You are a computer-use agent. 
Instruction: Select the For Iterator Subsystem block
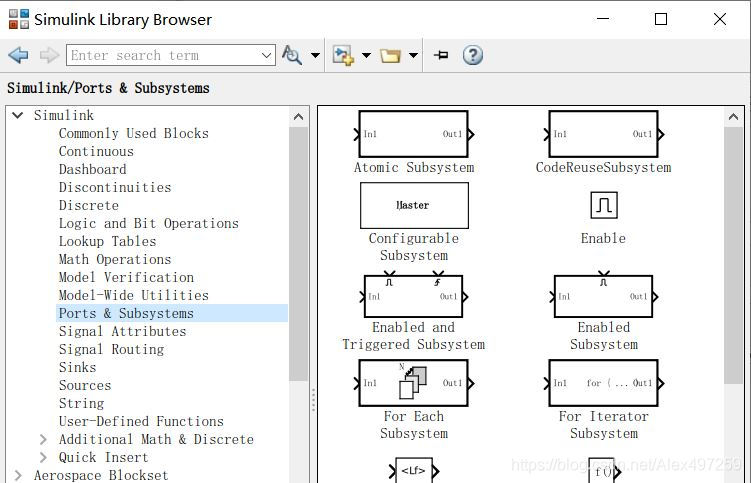point(603,383)
